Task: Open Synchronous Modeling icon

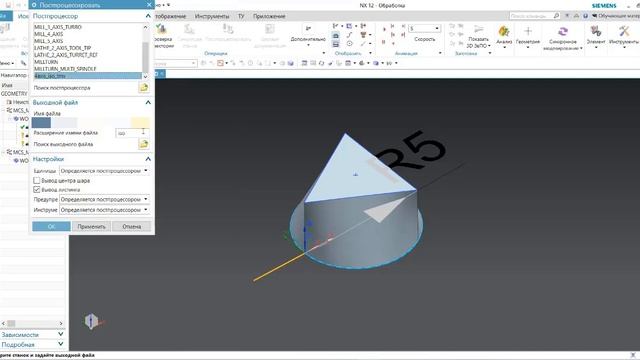Action: point(563,31)
